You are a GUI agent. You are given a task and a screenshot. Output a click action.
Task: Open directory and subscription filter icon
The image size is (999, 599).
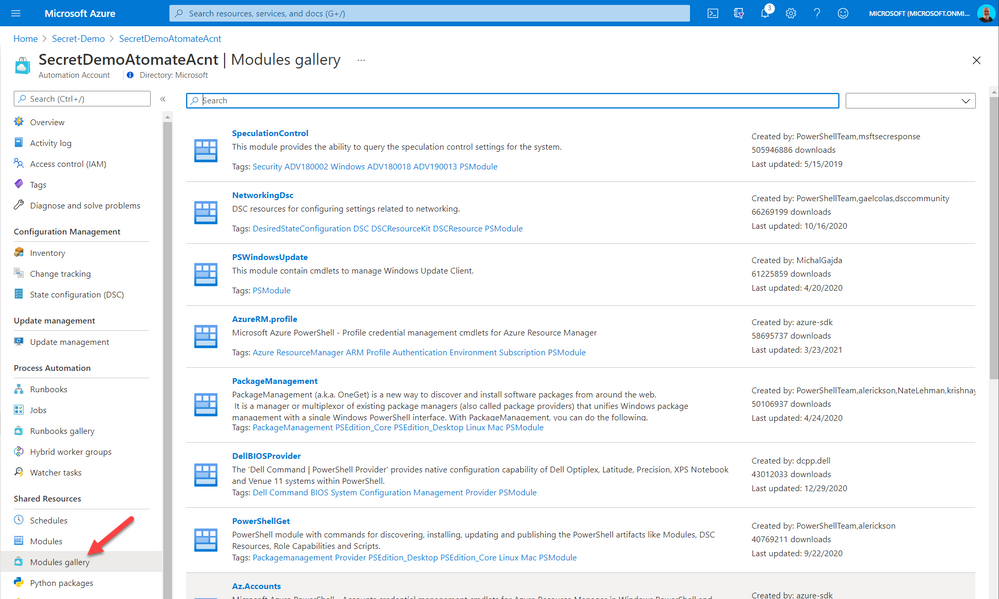(x=739, y=14)
